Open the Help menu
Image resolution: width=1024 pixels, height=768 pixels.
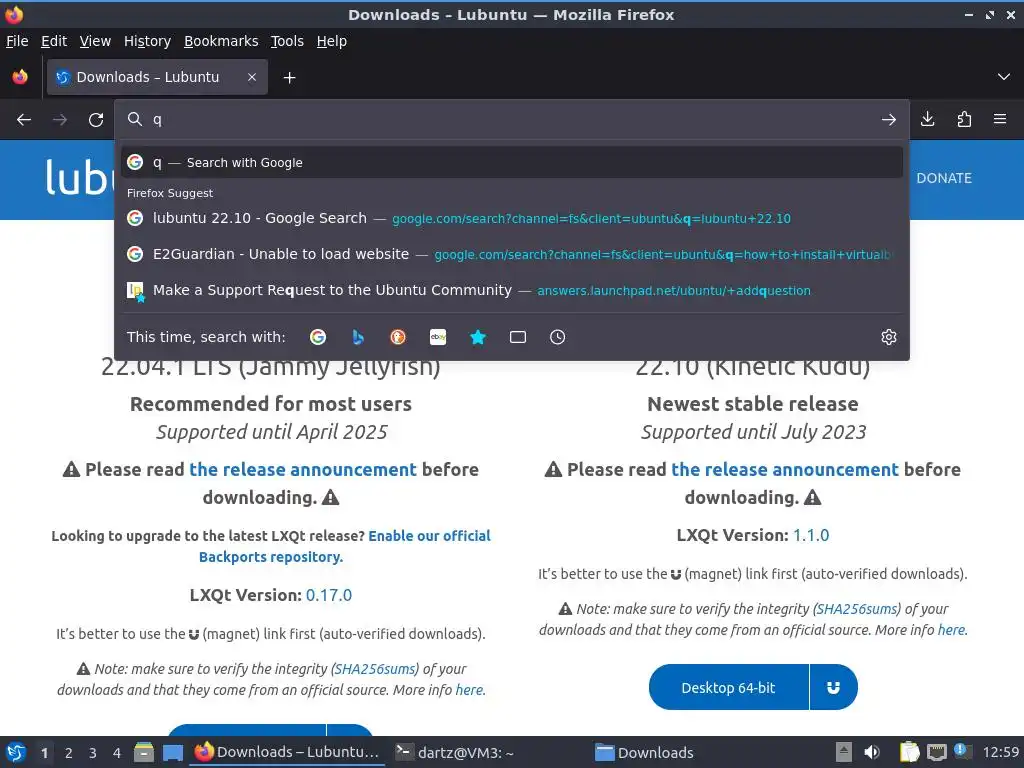coord(332,41)
